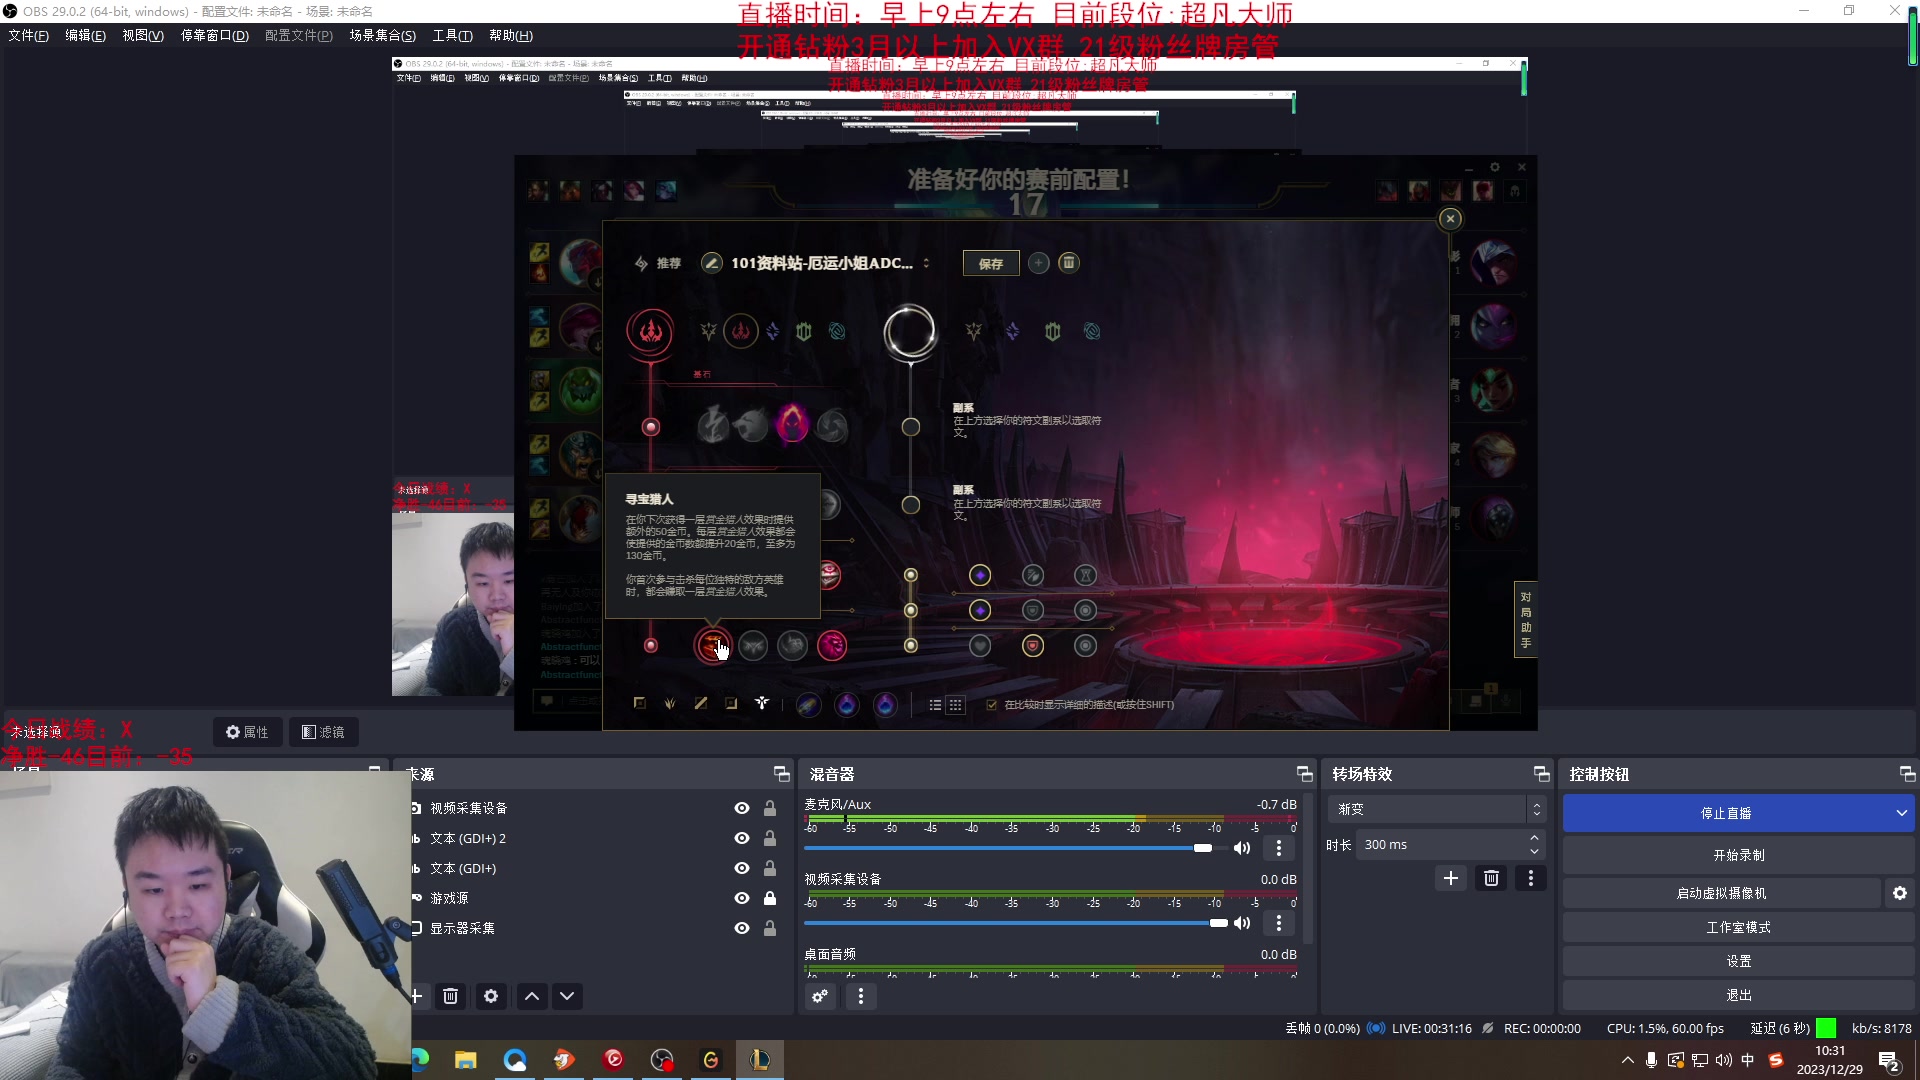The image size is (1920, 1080).
Task: Hide the 游戏源 source
Action: (742, 898)
